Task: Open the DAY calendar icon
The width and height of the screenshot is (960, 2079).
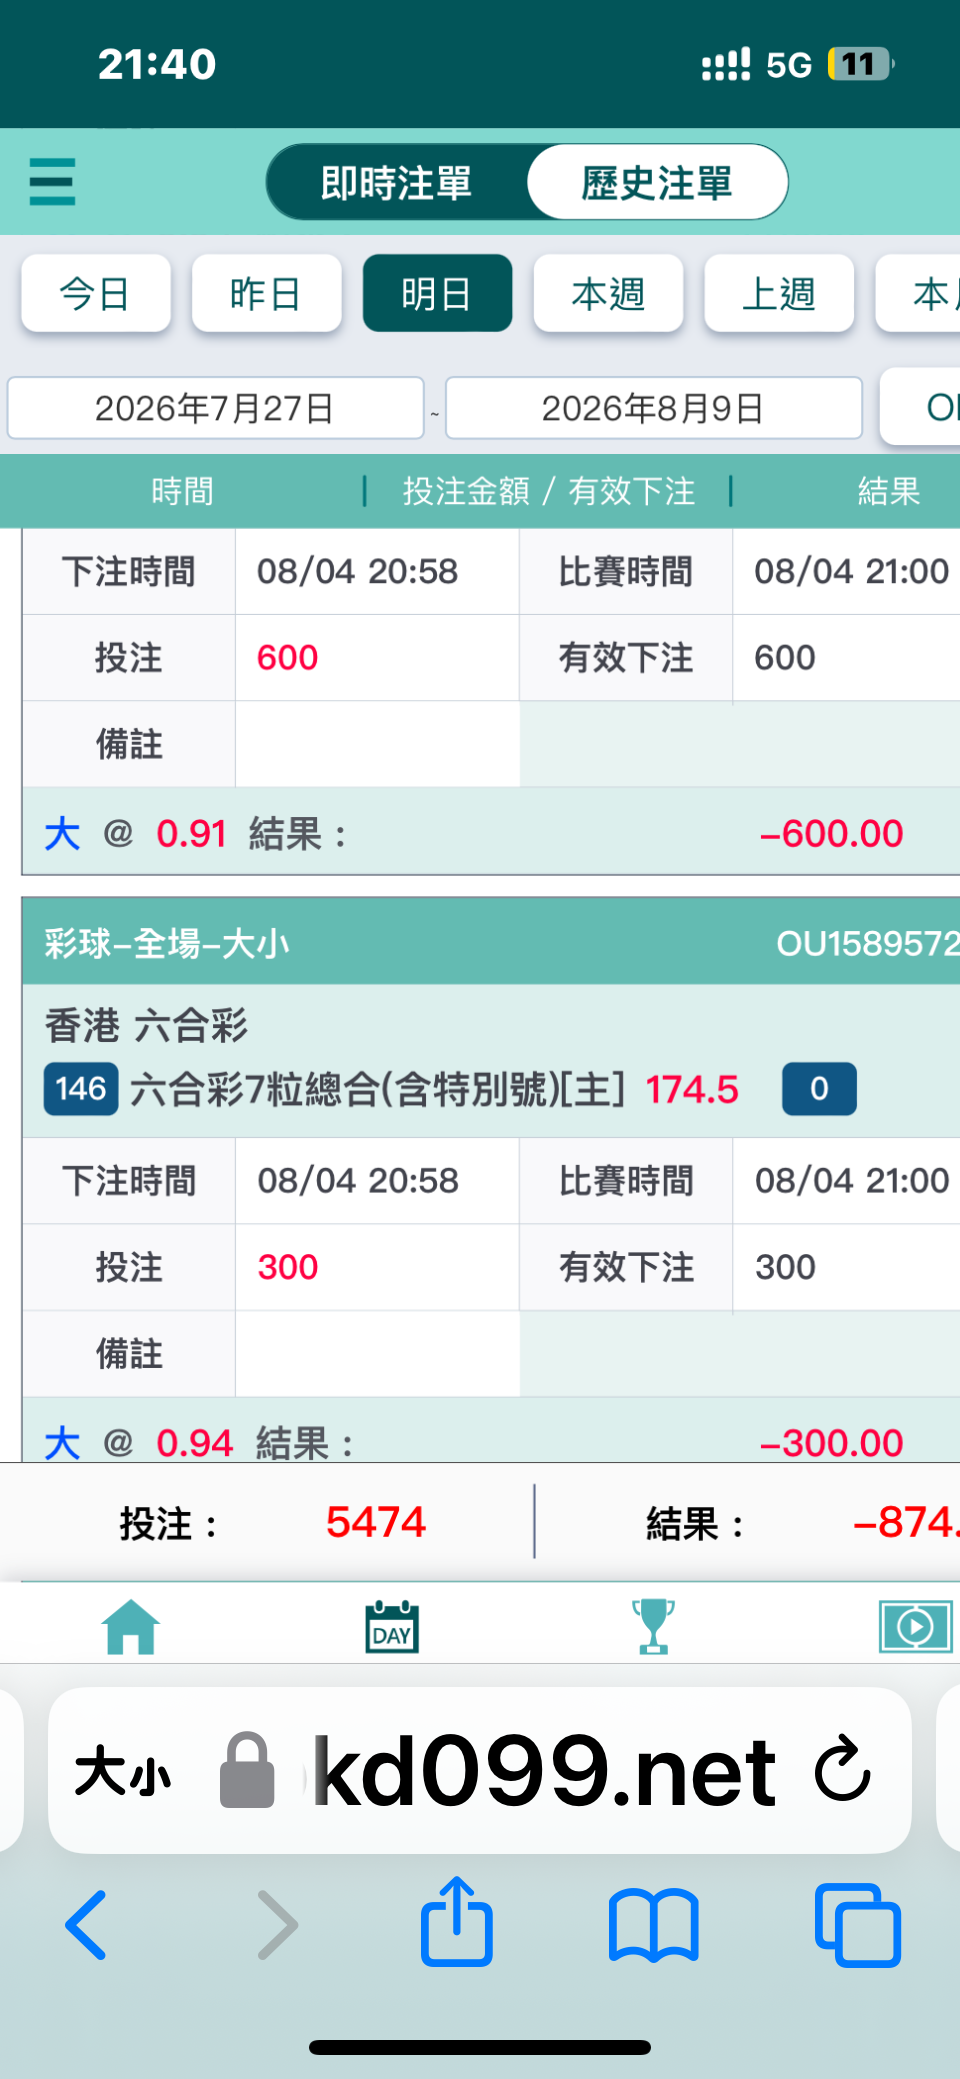Action: [392, 1627]
